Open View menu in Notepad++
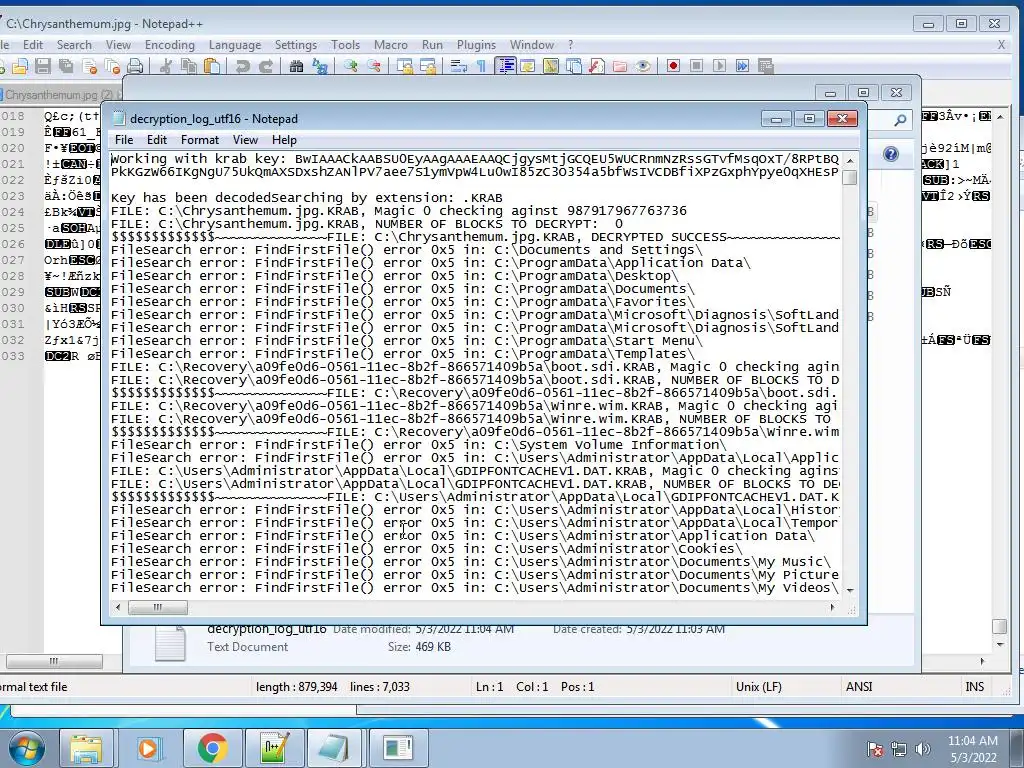The width and height of the screenshot is (1024, 768). click(x=118, y=45)
